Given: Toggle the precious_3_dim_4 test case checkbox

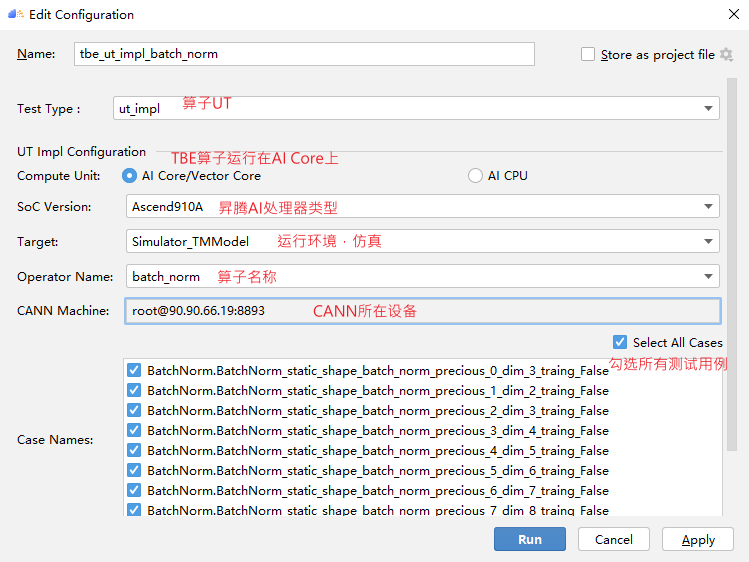Looking at the screenshot, I should tap(134, 430).
